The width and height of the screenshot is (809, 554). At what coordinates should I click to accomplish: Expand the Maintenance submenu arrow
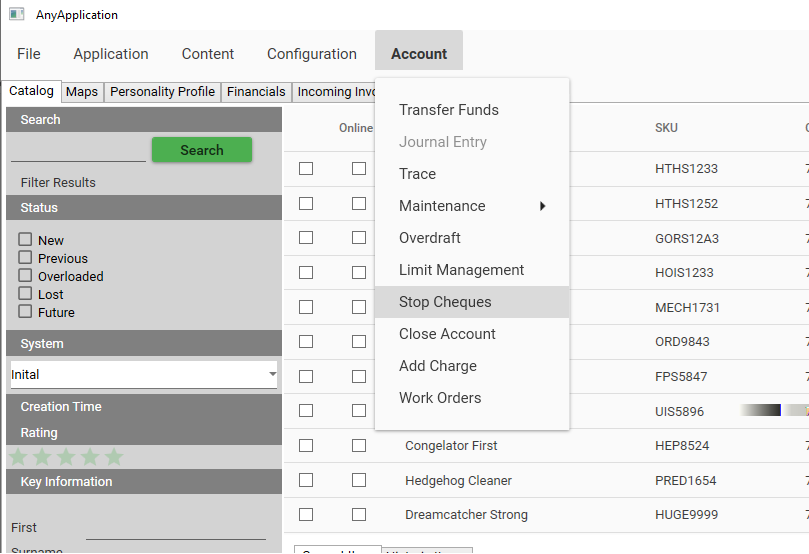[543, 206]
